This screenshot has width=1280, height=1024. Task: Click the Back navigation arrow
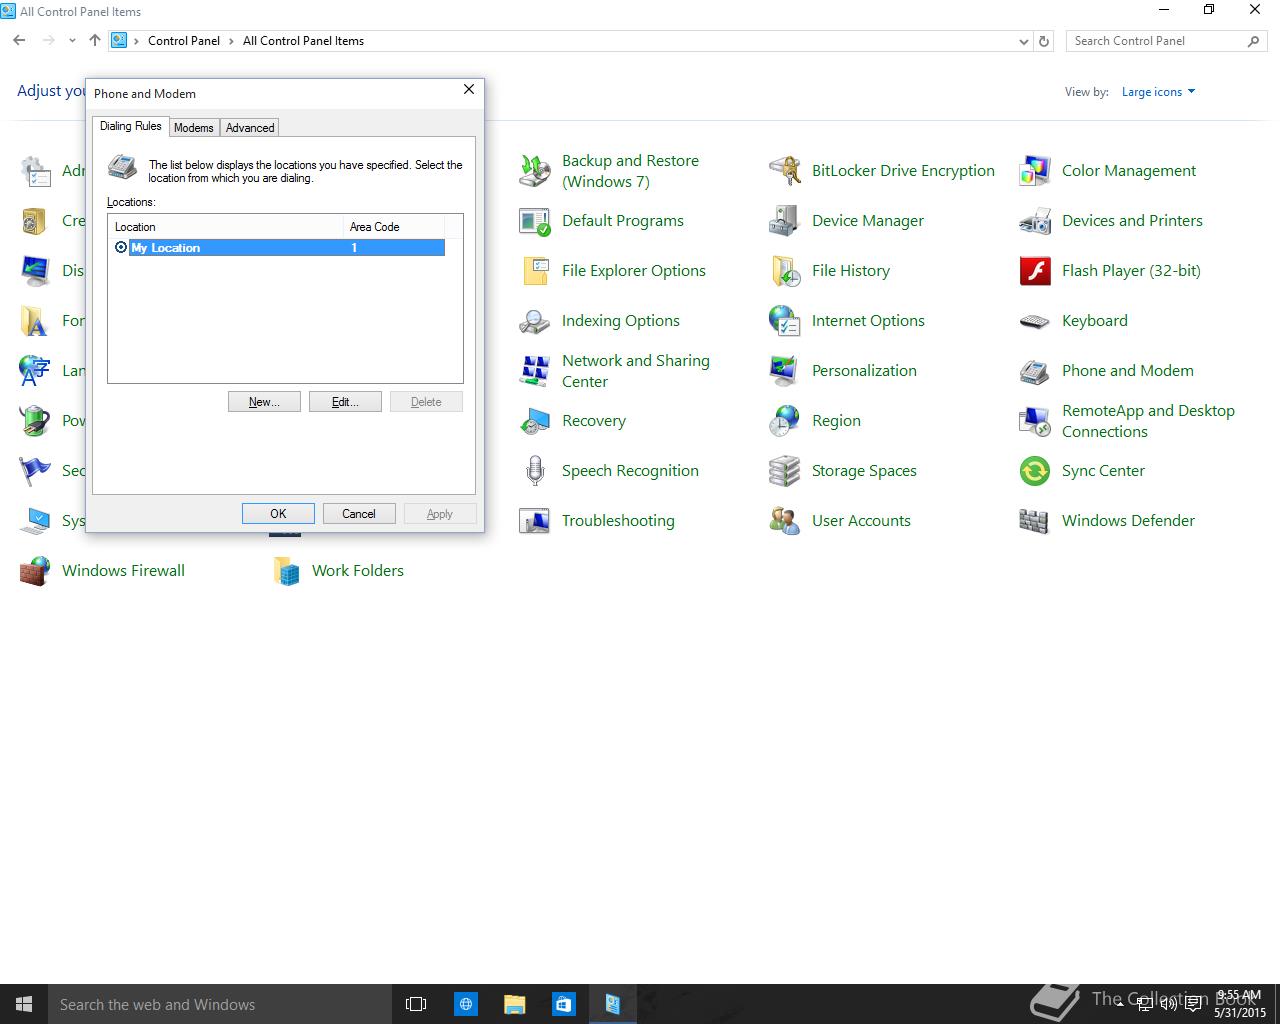[19, 41]
